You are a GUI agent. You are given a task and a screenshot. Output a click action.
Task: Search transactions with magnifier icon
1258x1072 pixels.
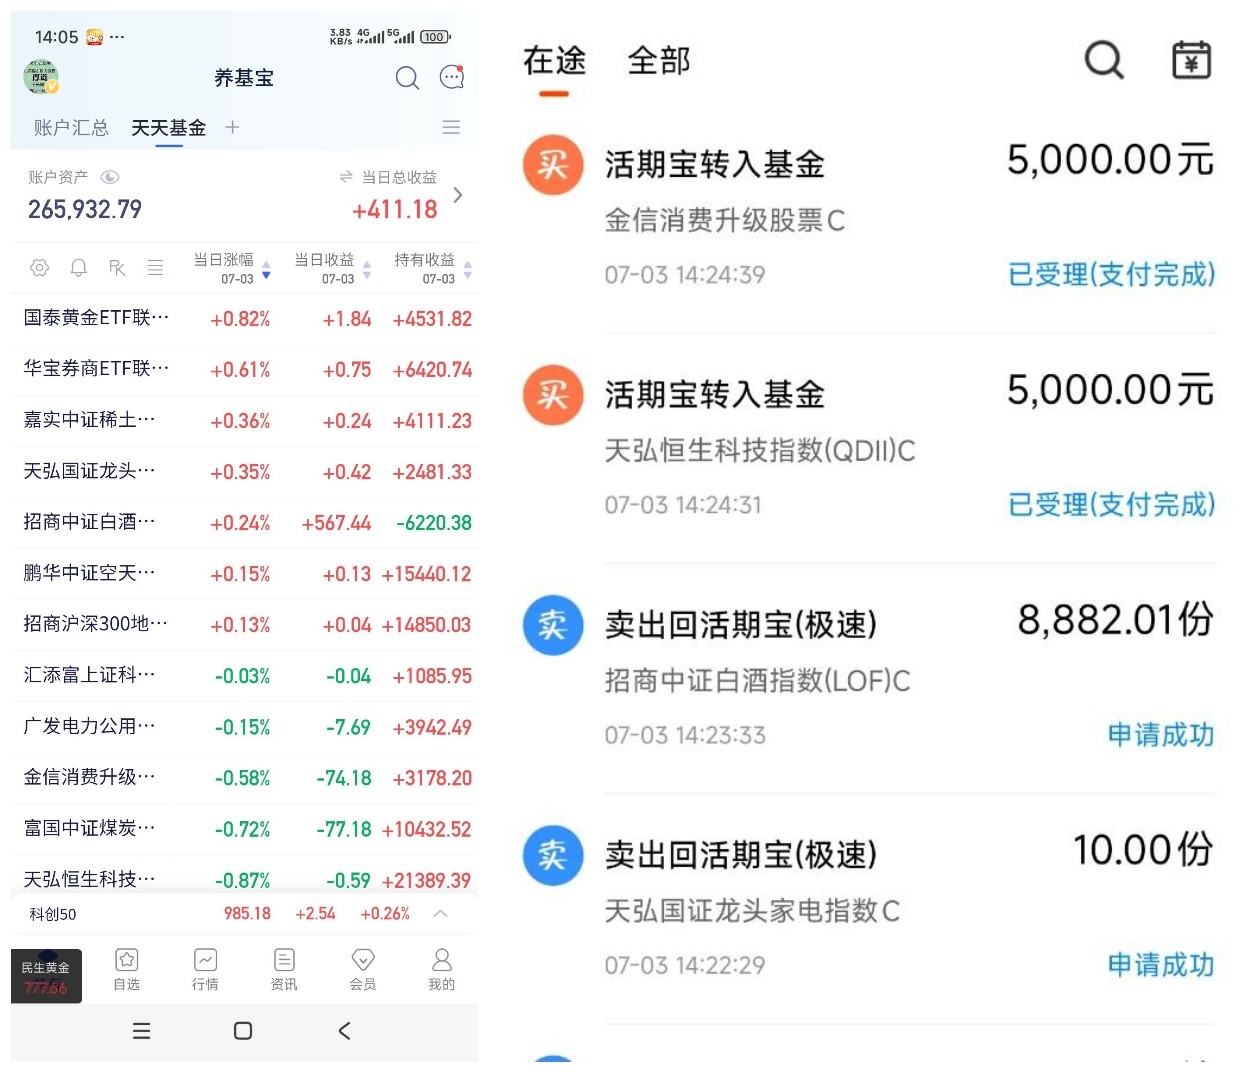pos(1104,60)
